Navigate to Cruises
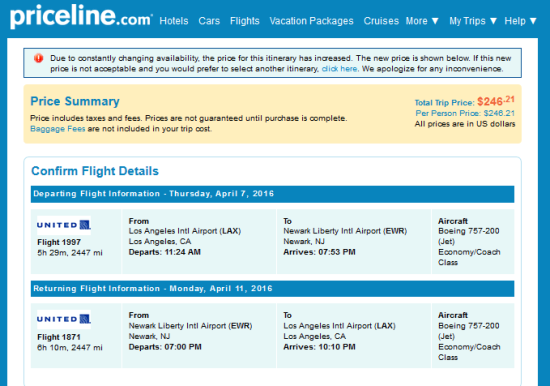The image size is (550, 386). pos(381,21)
